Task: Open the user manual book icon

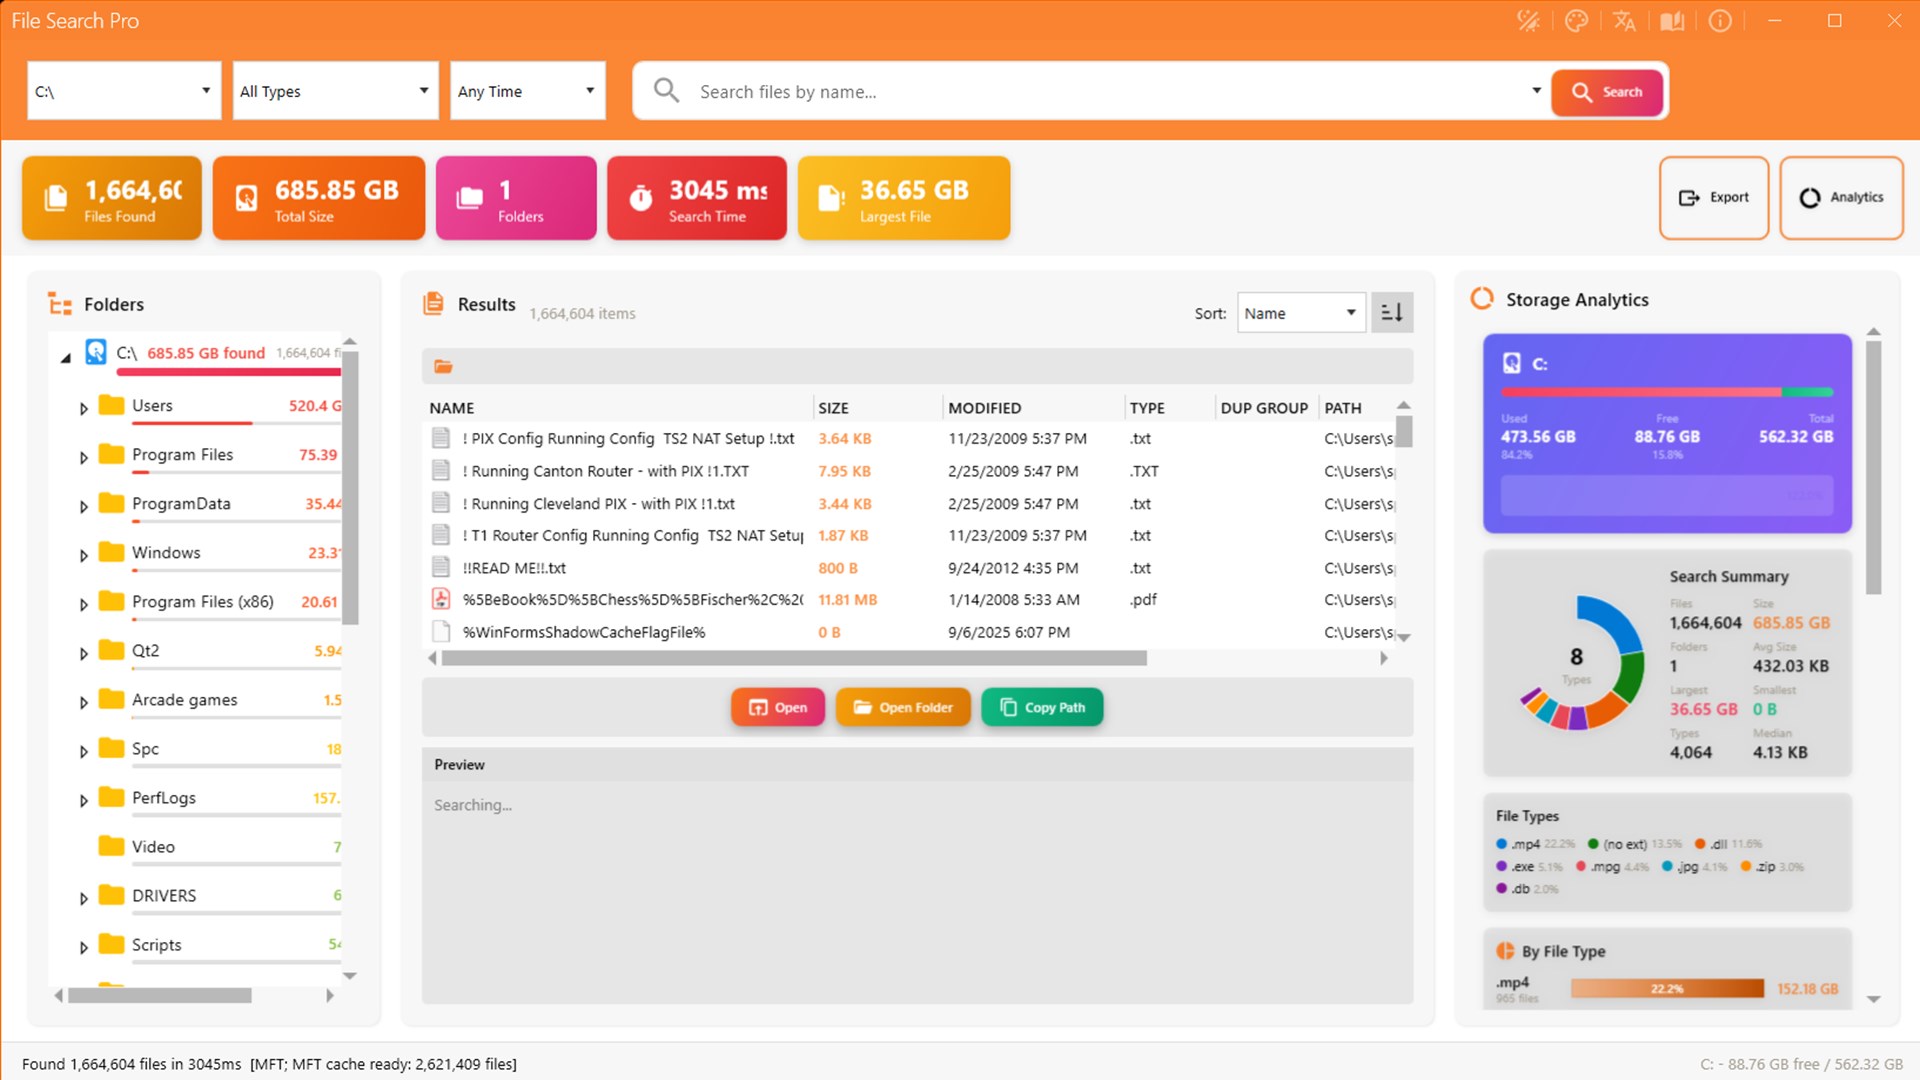Action: coord(1672,21)
